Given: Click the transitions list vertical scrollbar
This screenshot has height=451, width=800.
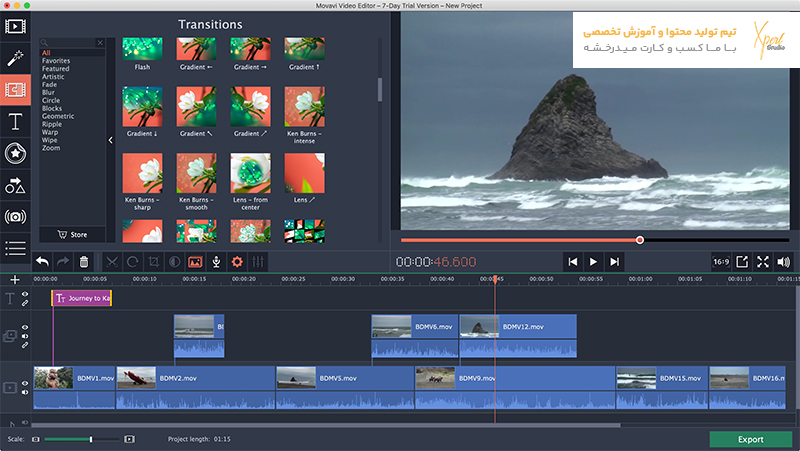Looking at the screenshot, I should pyautogui.click(x=380, y=89).
